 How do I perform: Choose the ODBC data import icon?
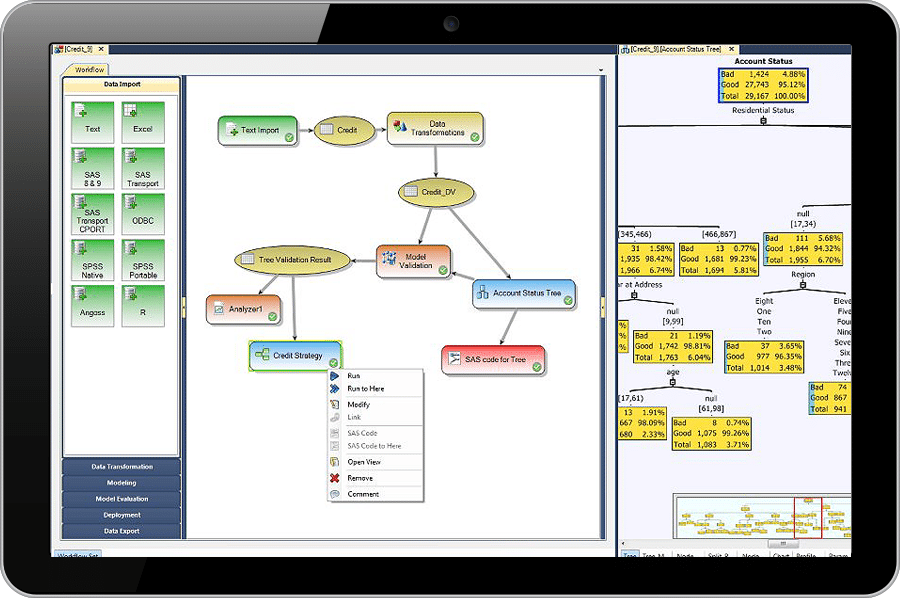[143, 214]
